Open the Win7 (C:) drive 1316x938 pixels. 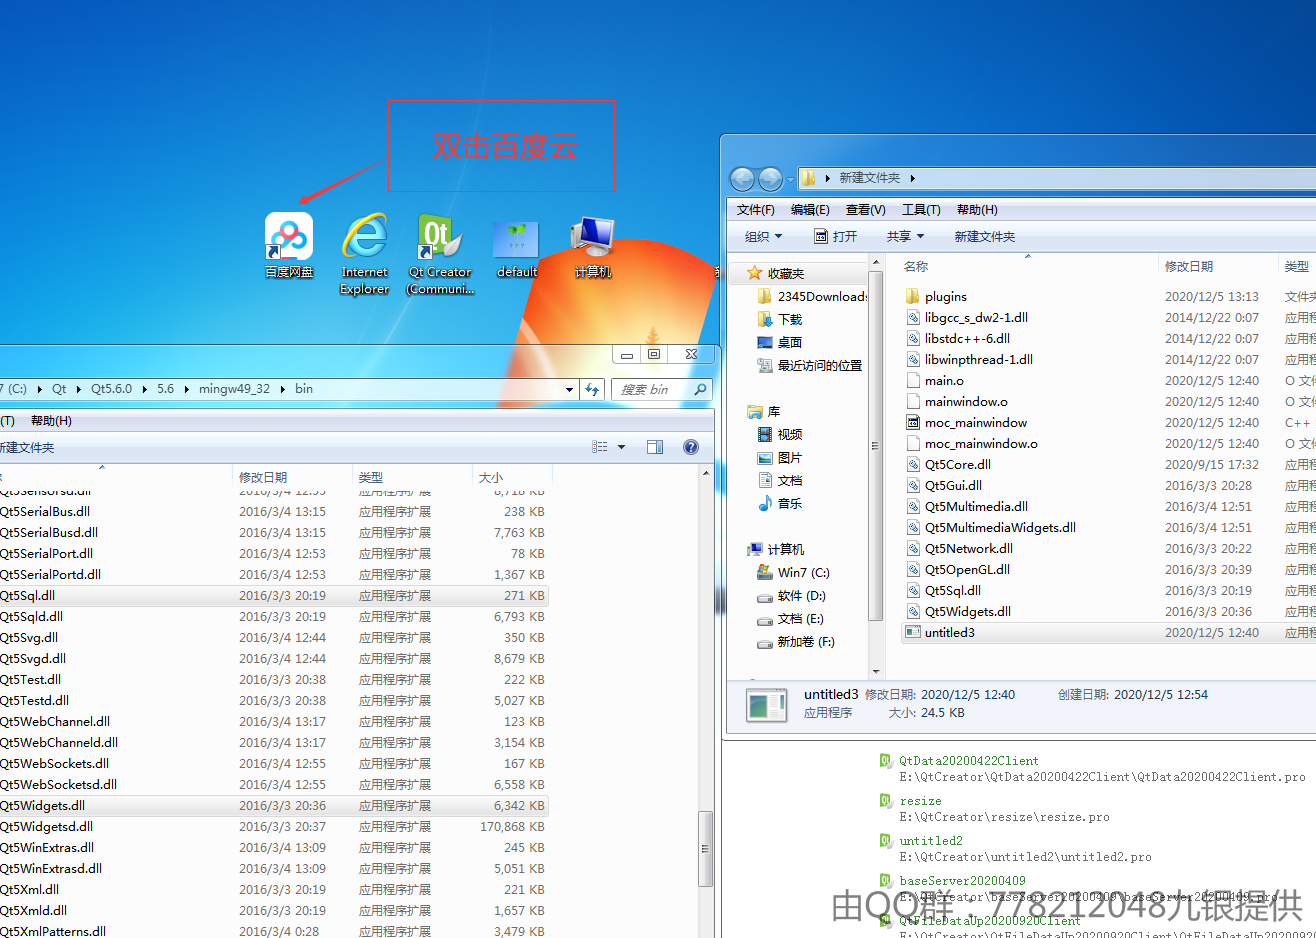(x=794, y=572)
